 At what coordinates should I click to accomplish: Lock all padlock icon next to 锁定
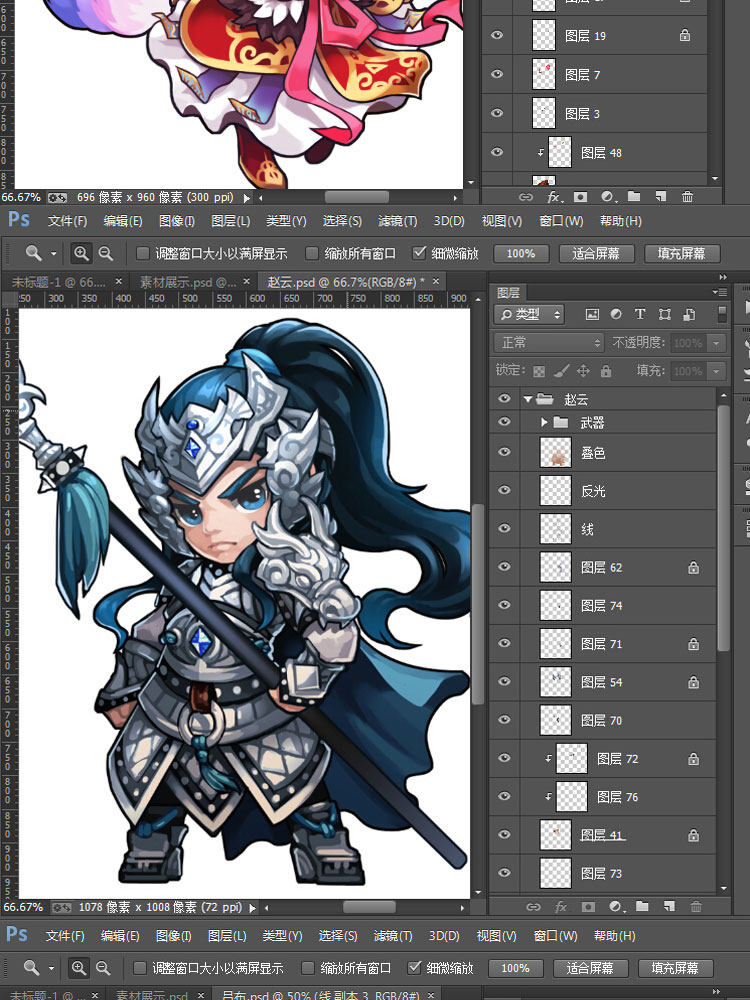coord(605,371)
